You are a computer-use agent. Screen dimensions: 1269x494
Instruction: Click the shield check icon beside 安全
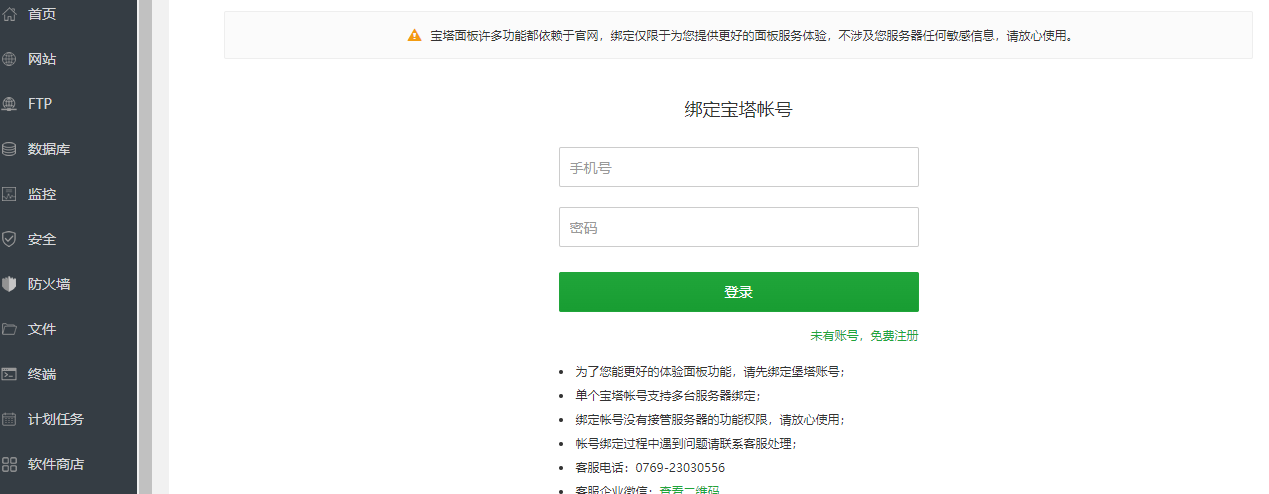[9, 239]
